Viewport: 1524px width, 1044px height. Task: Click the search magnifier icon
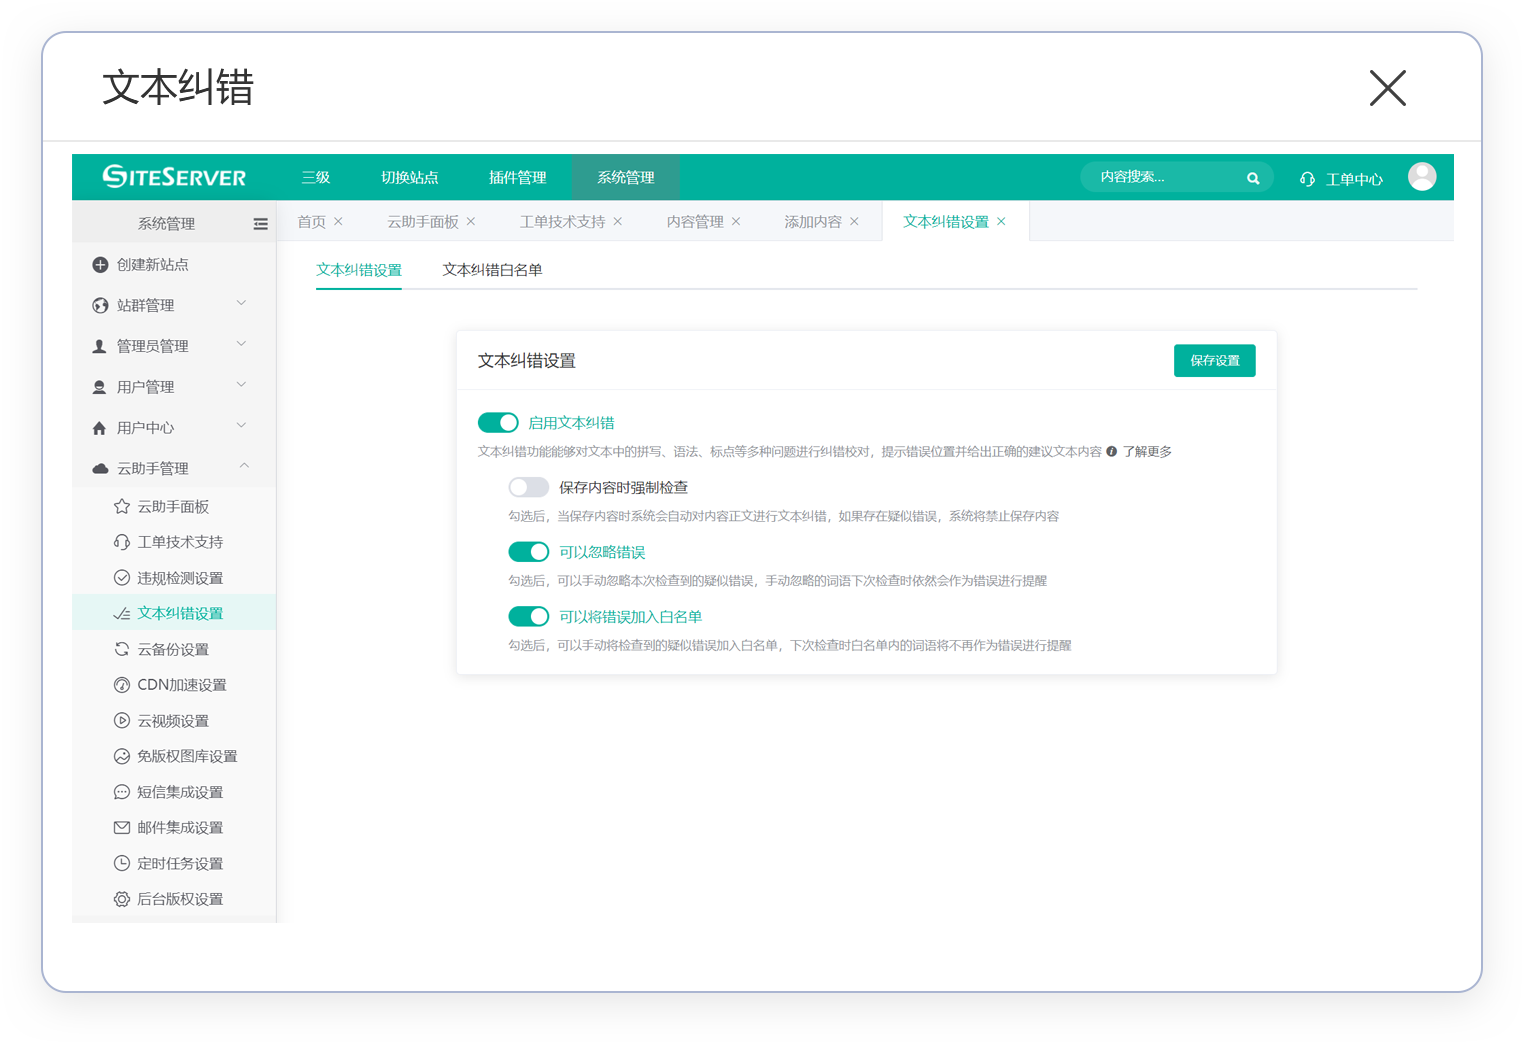pyautogui.click(x=1253, y=178)
